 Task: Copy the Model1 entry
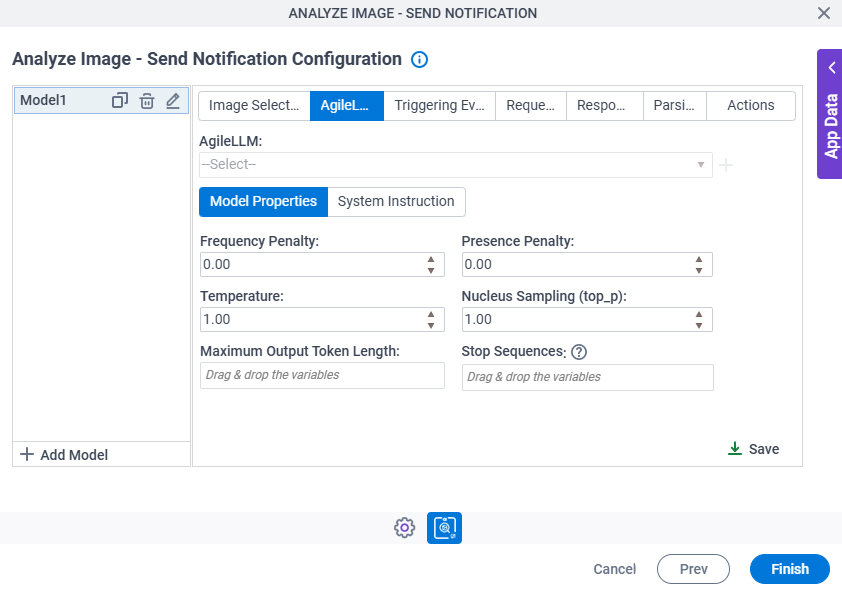pyautogui.click(x=120, y=100)
